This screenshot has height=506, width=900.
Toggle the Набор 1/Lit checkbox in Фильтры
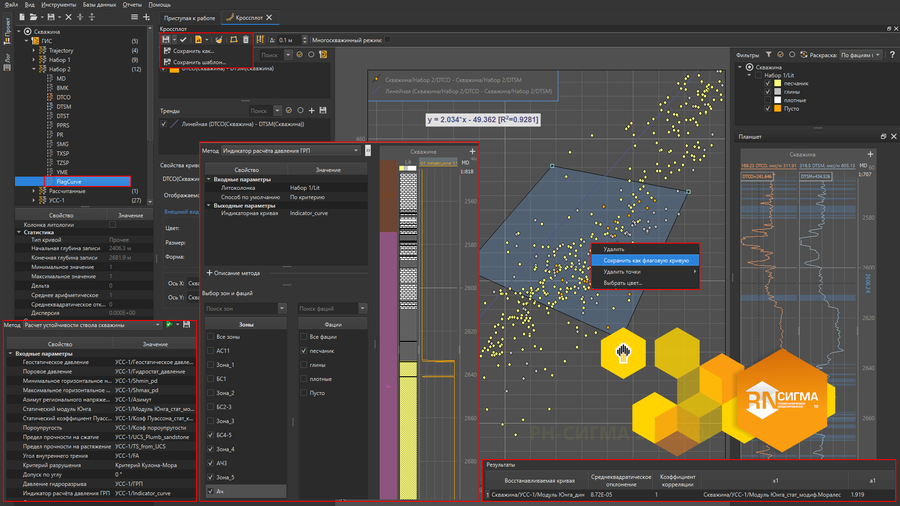point(758,75)
